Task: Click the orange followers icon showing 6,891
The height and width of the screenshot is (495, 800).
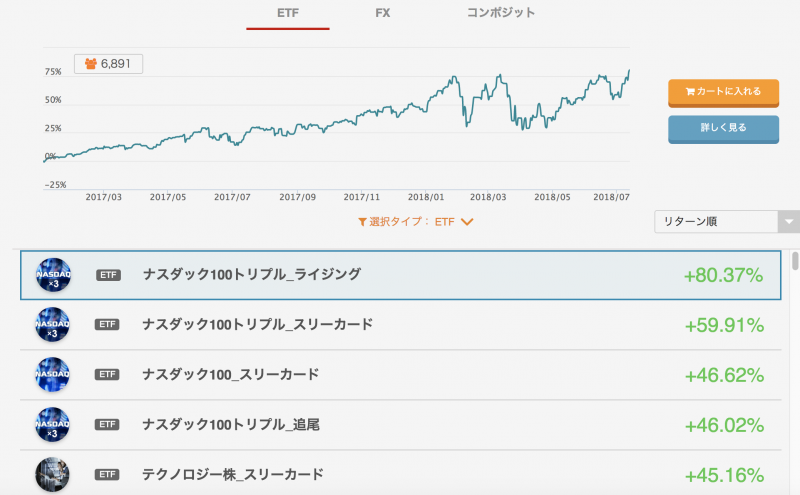Action: coord(91,64)
